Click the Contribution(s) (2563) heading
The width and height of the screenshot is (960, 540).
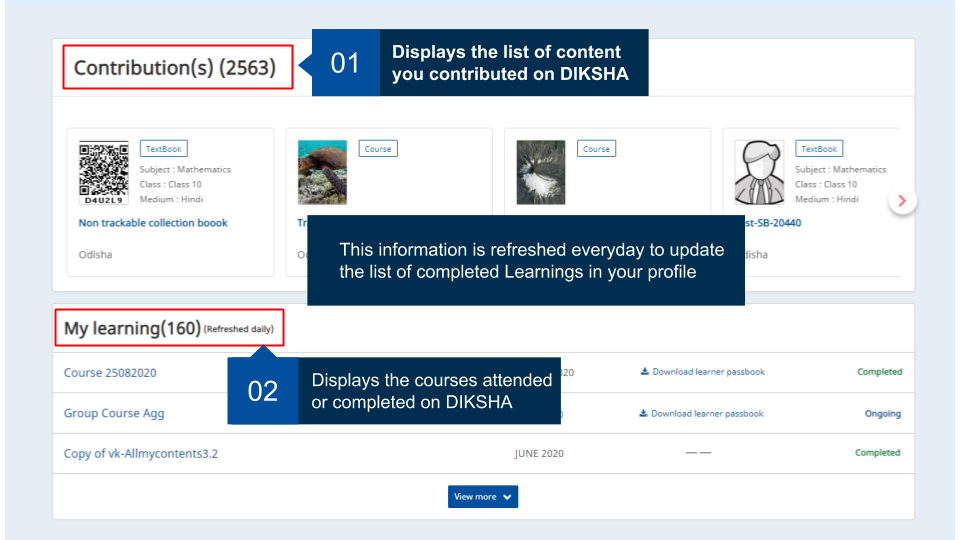click(x=175, y=68)
